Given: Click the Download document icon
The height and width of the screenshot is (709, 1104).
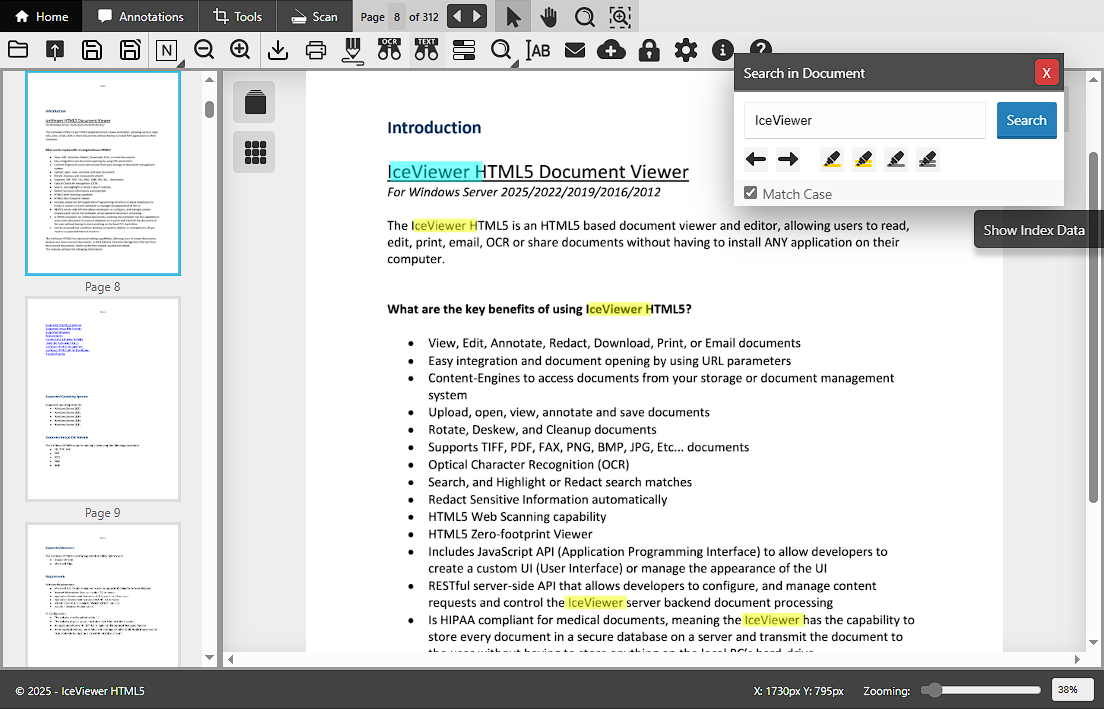Looking at the screenshot, I should coord(278,50).
